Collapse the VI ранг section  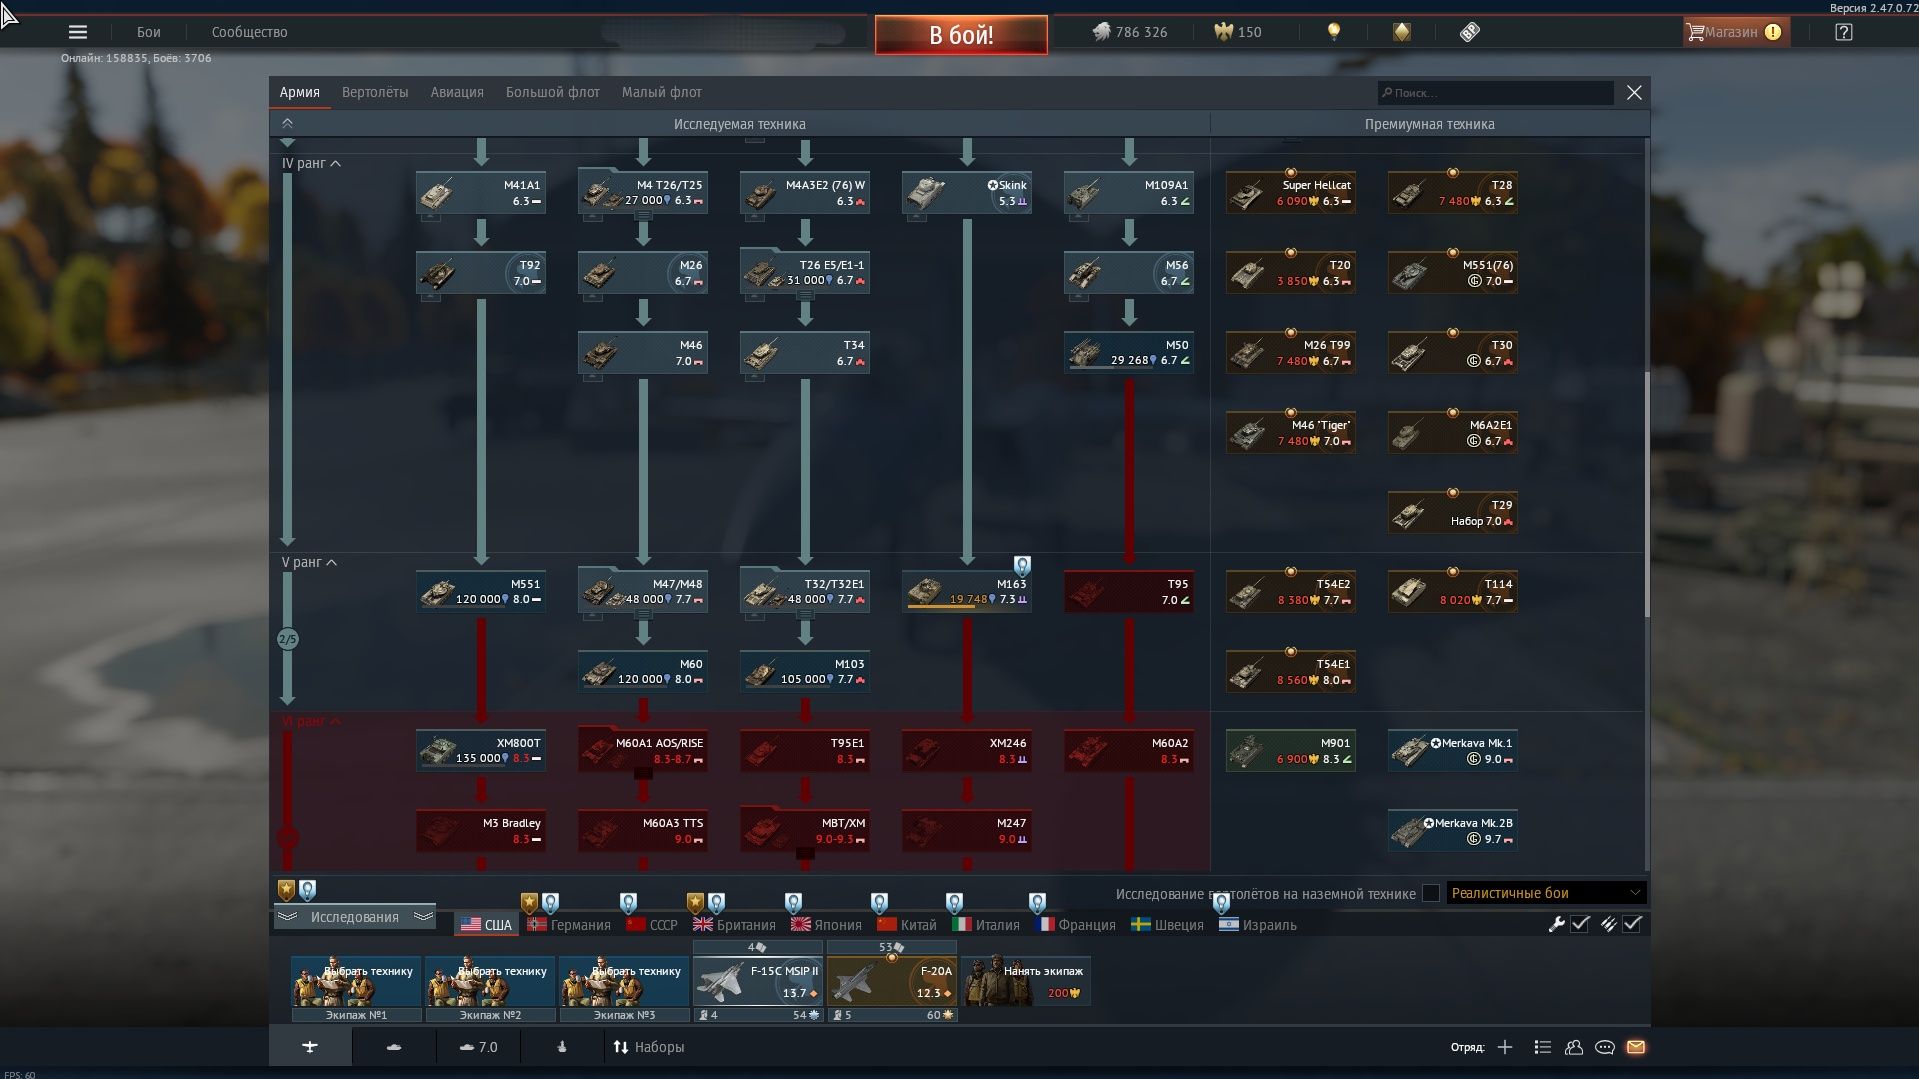(x=311, y=721)
